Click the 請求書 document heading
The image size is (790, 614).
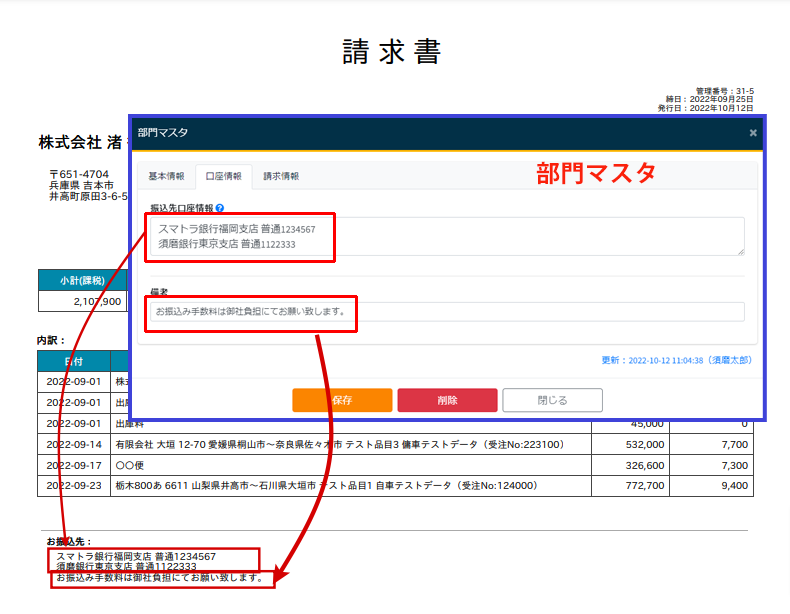[x=392, y=52]
